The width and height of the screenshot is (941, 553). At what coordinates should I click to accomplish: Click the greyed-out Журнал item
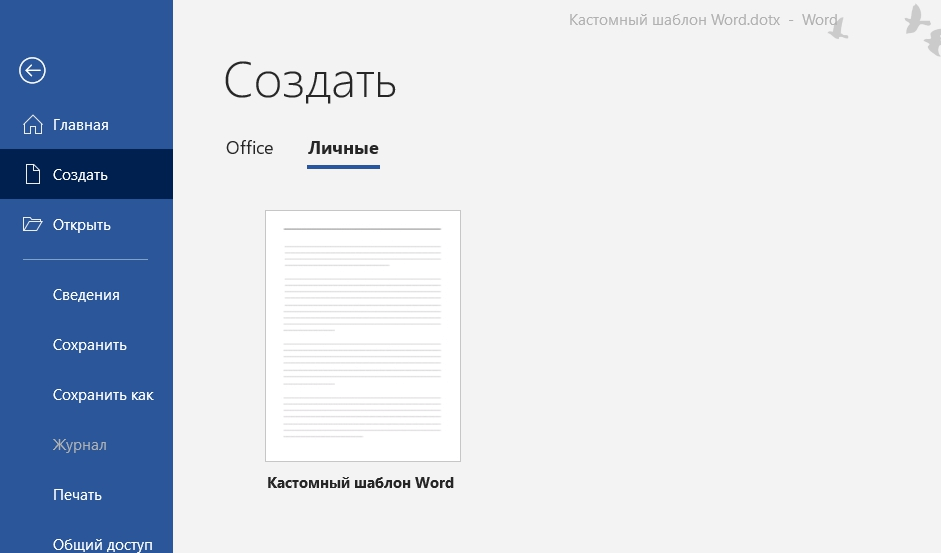tap(79, 445)
